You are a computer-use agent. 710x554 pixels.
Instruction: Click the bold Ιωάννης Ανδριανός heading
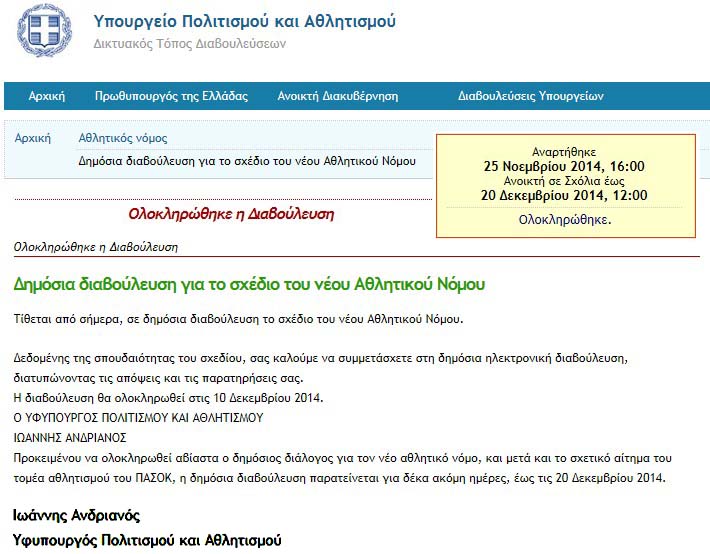[x=76, y=516]
